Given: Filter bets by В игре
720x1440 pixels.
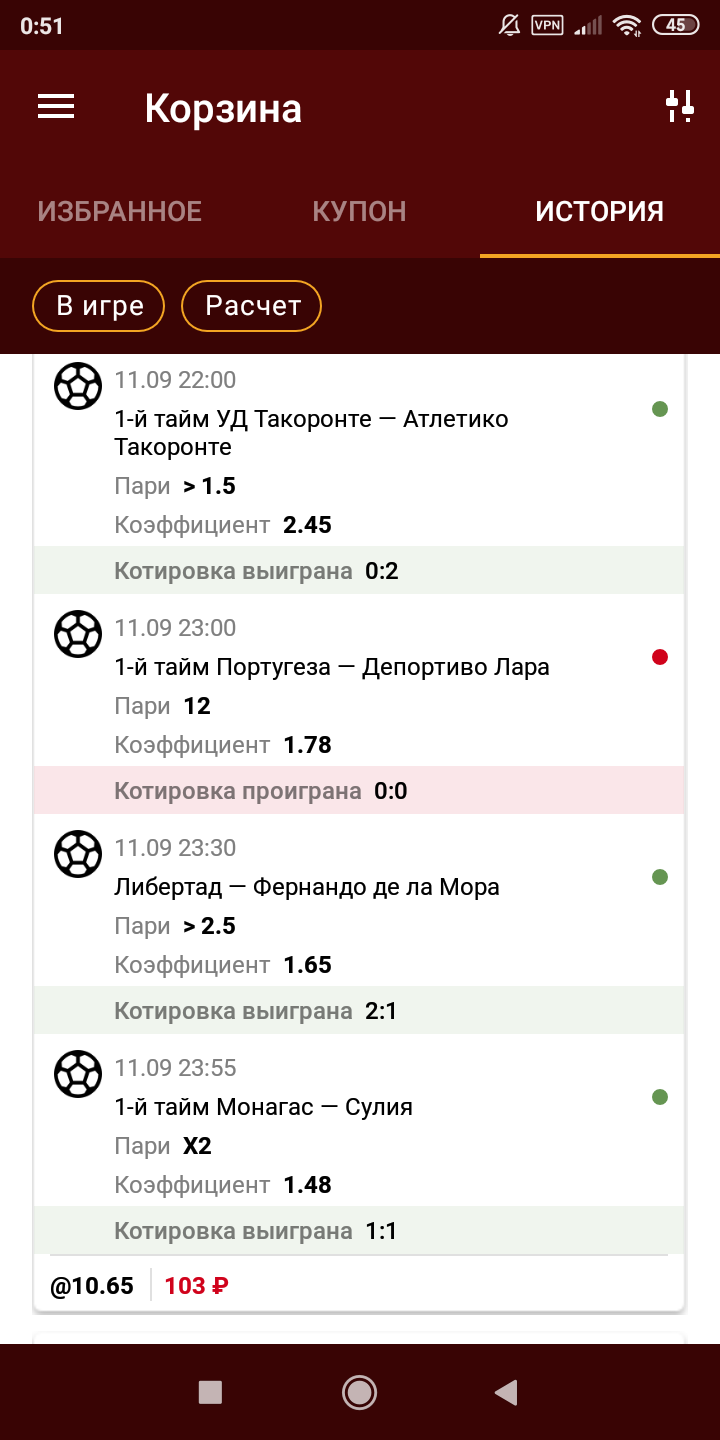Looking at the screenshot, I should [x=100, y=306].
